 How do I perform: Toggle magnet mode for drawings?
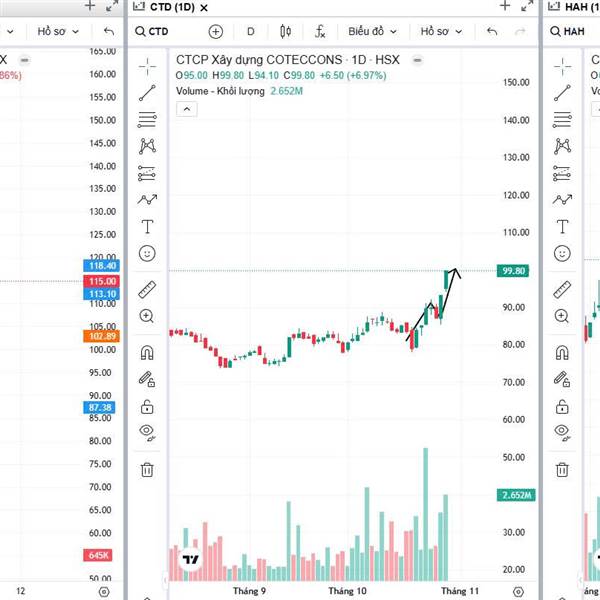147,352
